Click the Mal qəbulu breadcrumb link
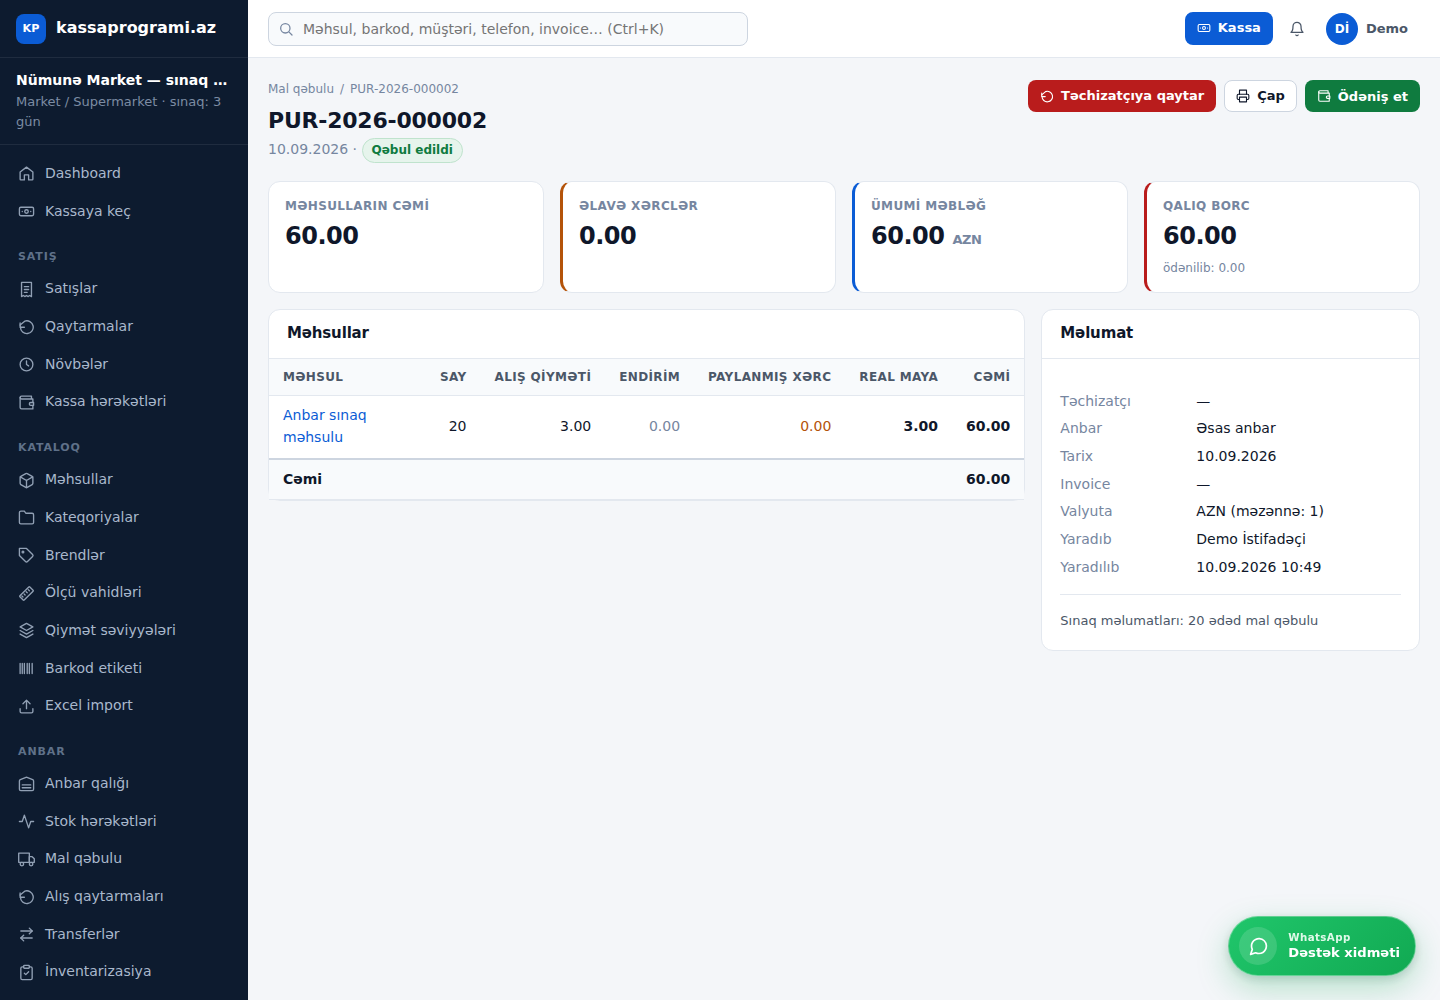1440x1000 pixels. click(301, 89)
